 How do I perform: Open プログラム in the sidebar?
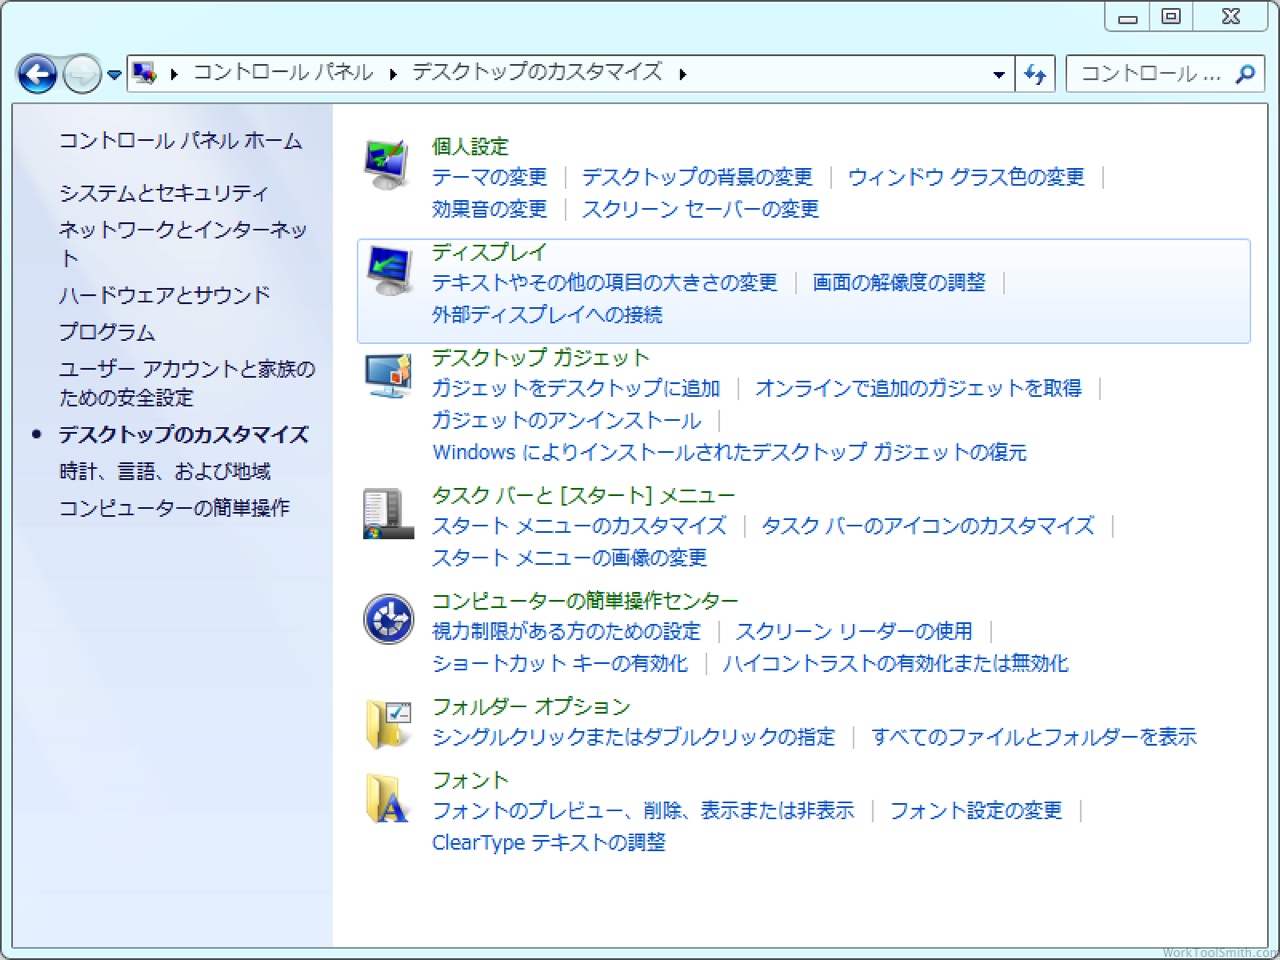click(x=107, y=332)
